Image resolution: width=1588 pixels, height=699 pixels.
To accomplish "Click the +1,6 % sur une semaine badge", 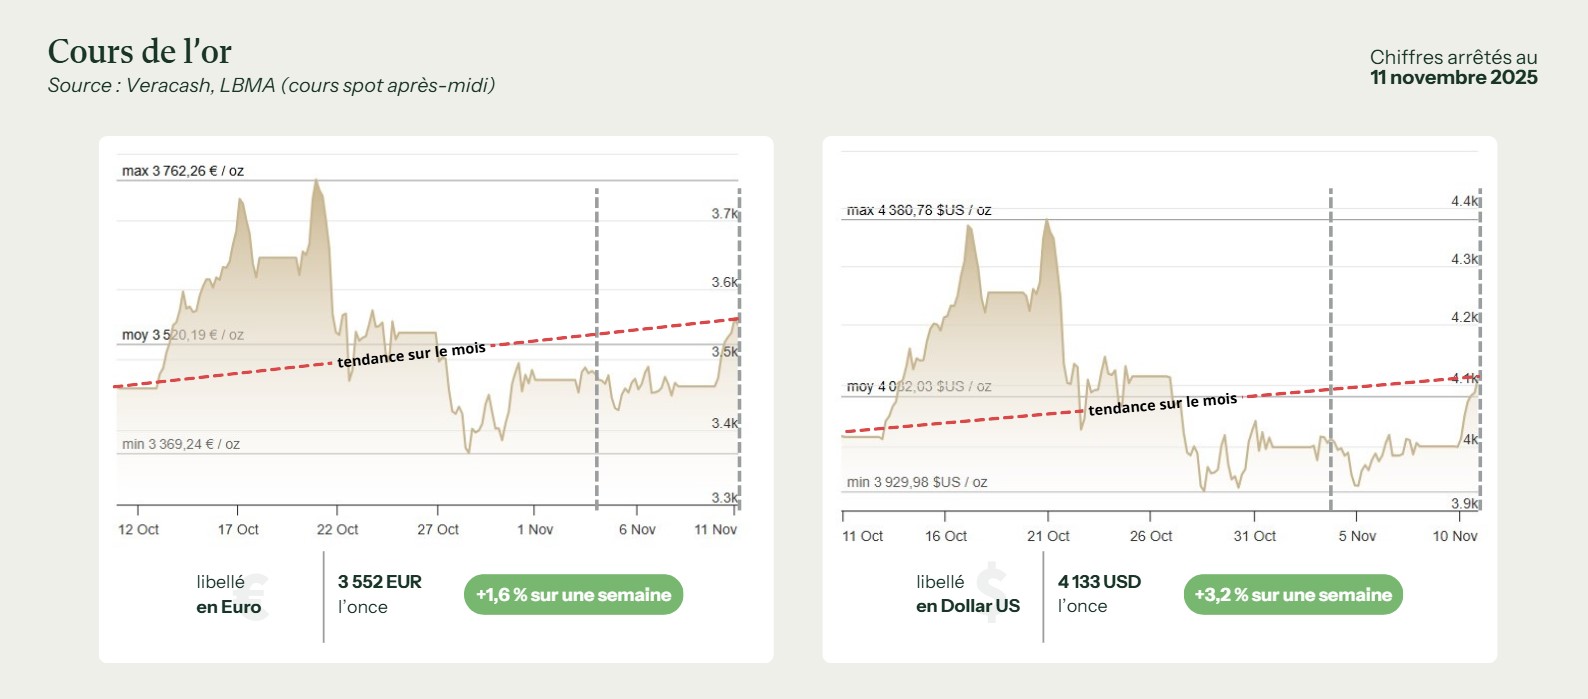I will coord(573,595).
